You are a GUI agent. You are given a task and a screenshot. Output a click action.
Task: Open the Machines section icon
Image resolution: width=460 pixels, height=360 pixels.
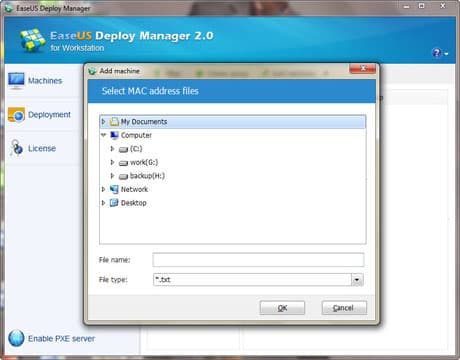16,81
